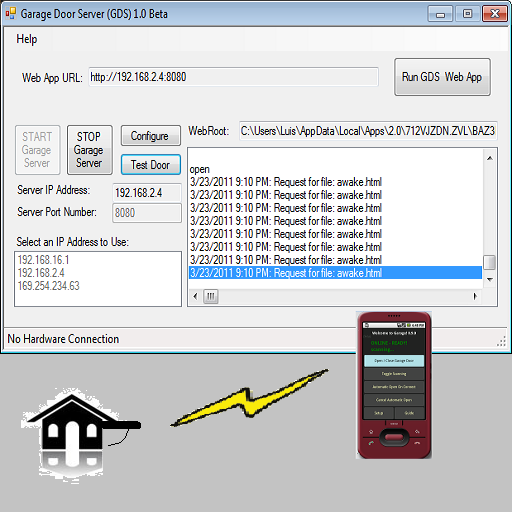Viewport: 512px width, 512px height.
Task: Select IP address 192.168.16.1 from list
Action: 43,260
